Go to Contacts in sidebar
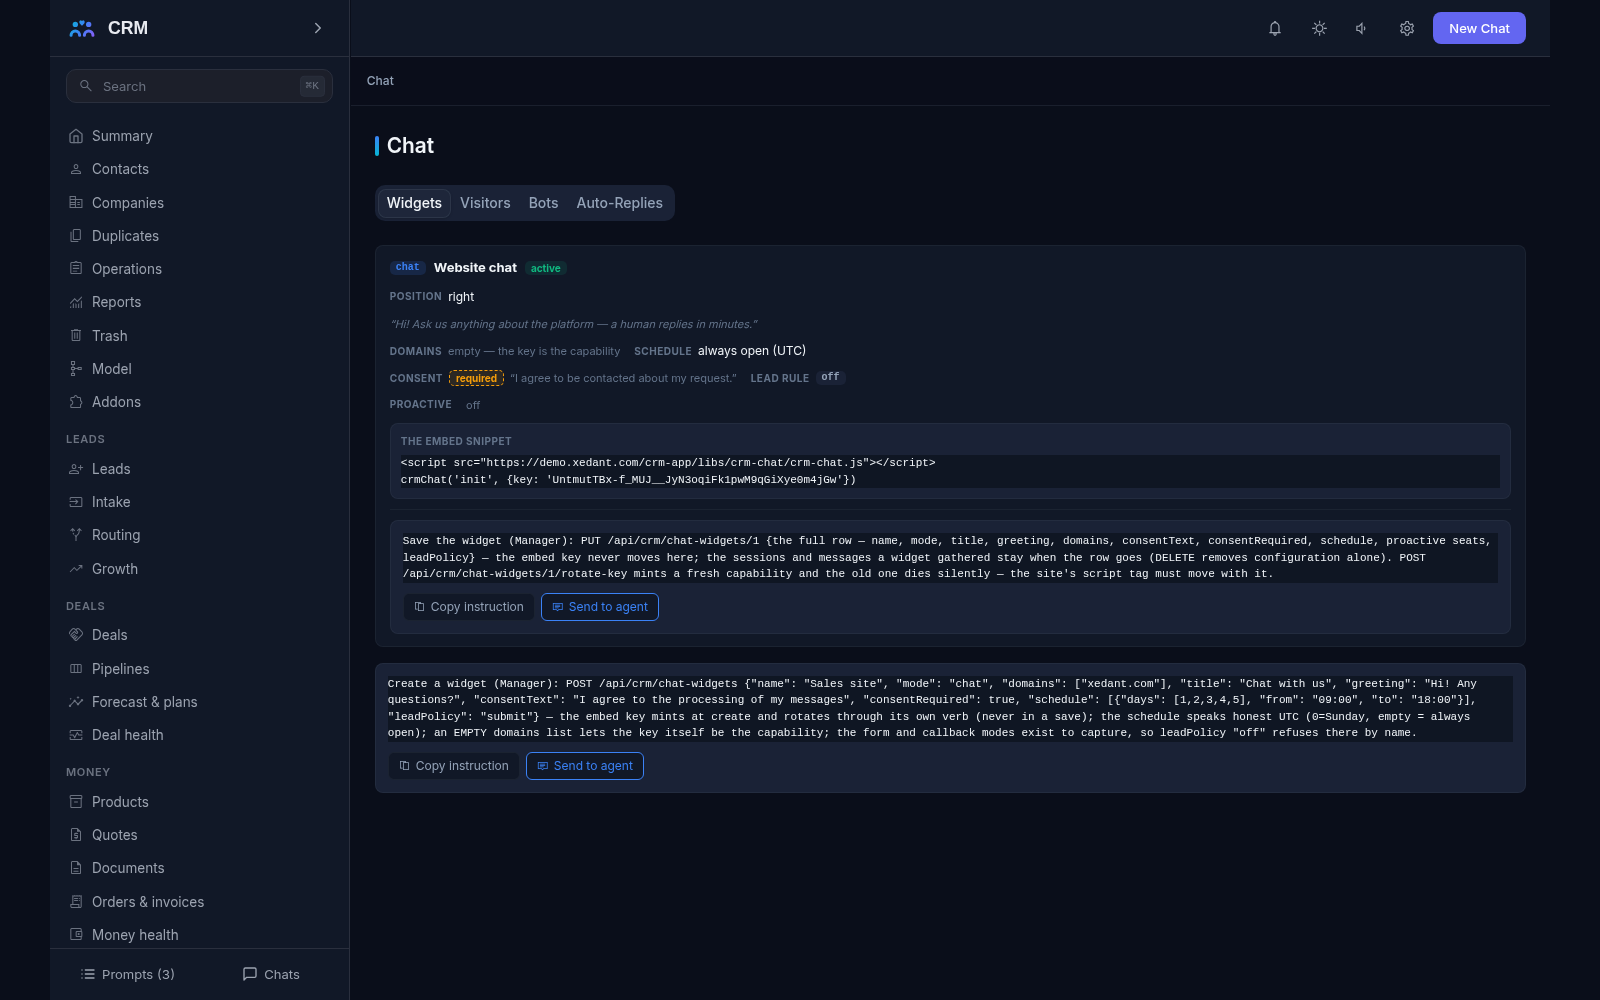This screenshot has height=1000, width=1600. coord(199,169)
